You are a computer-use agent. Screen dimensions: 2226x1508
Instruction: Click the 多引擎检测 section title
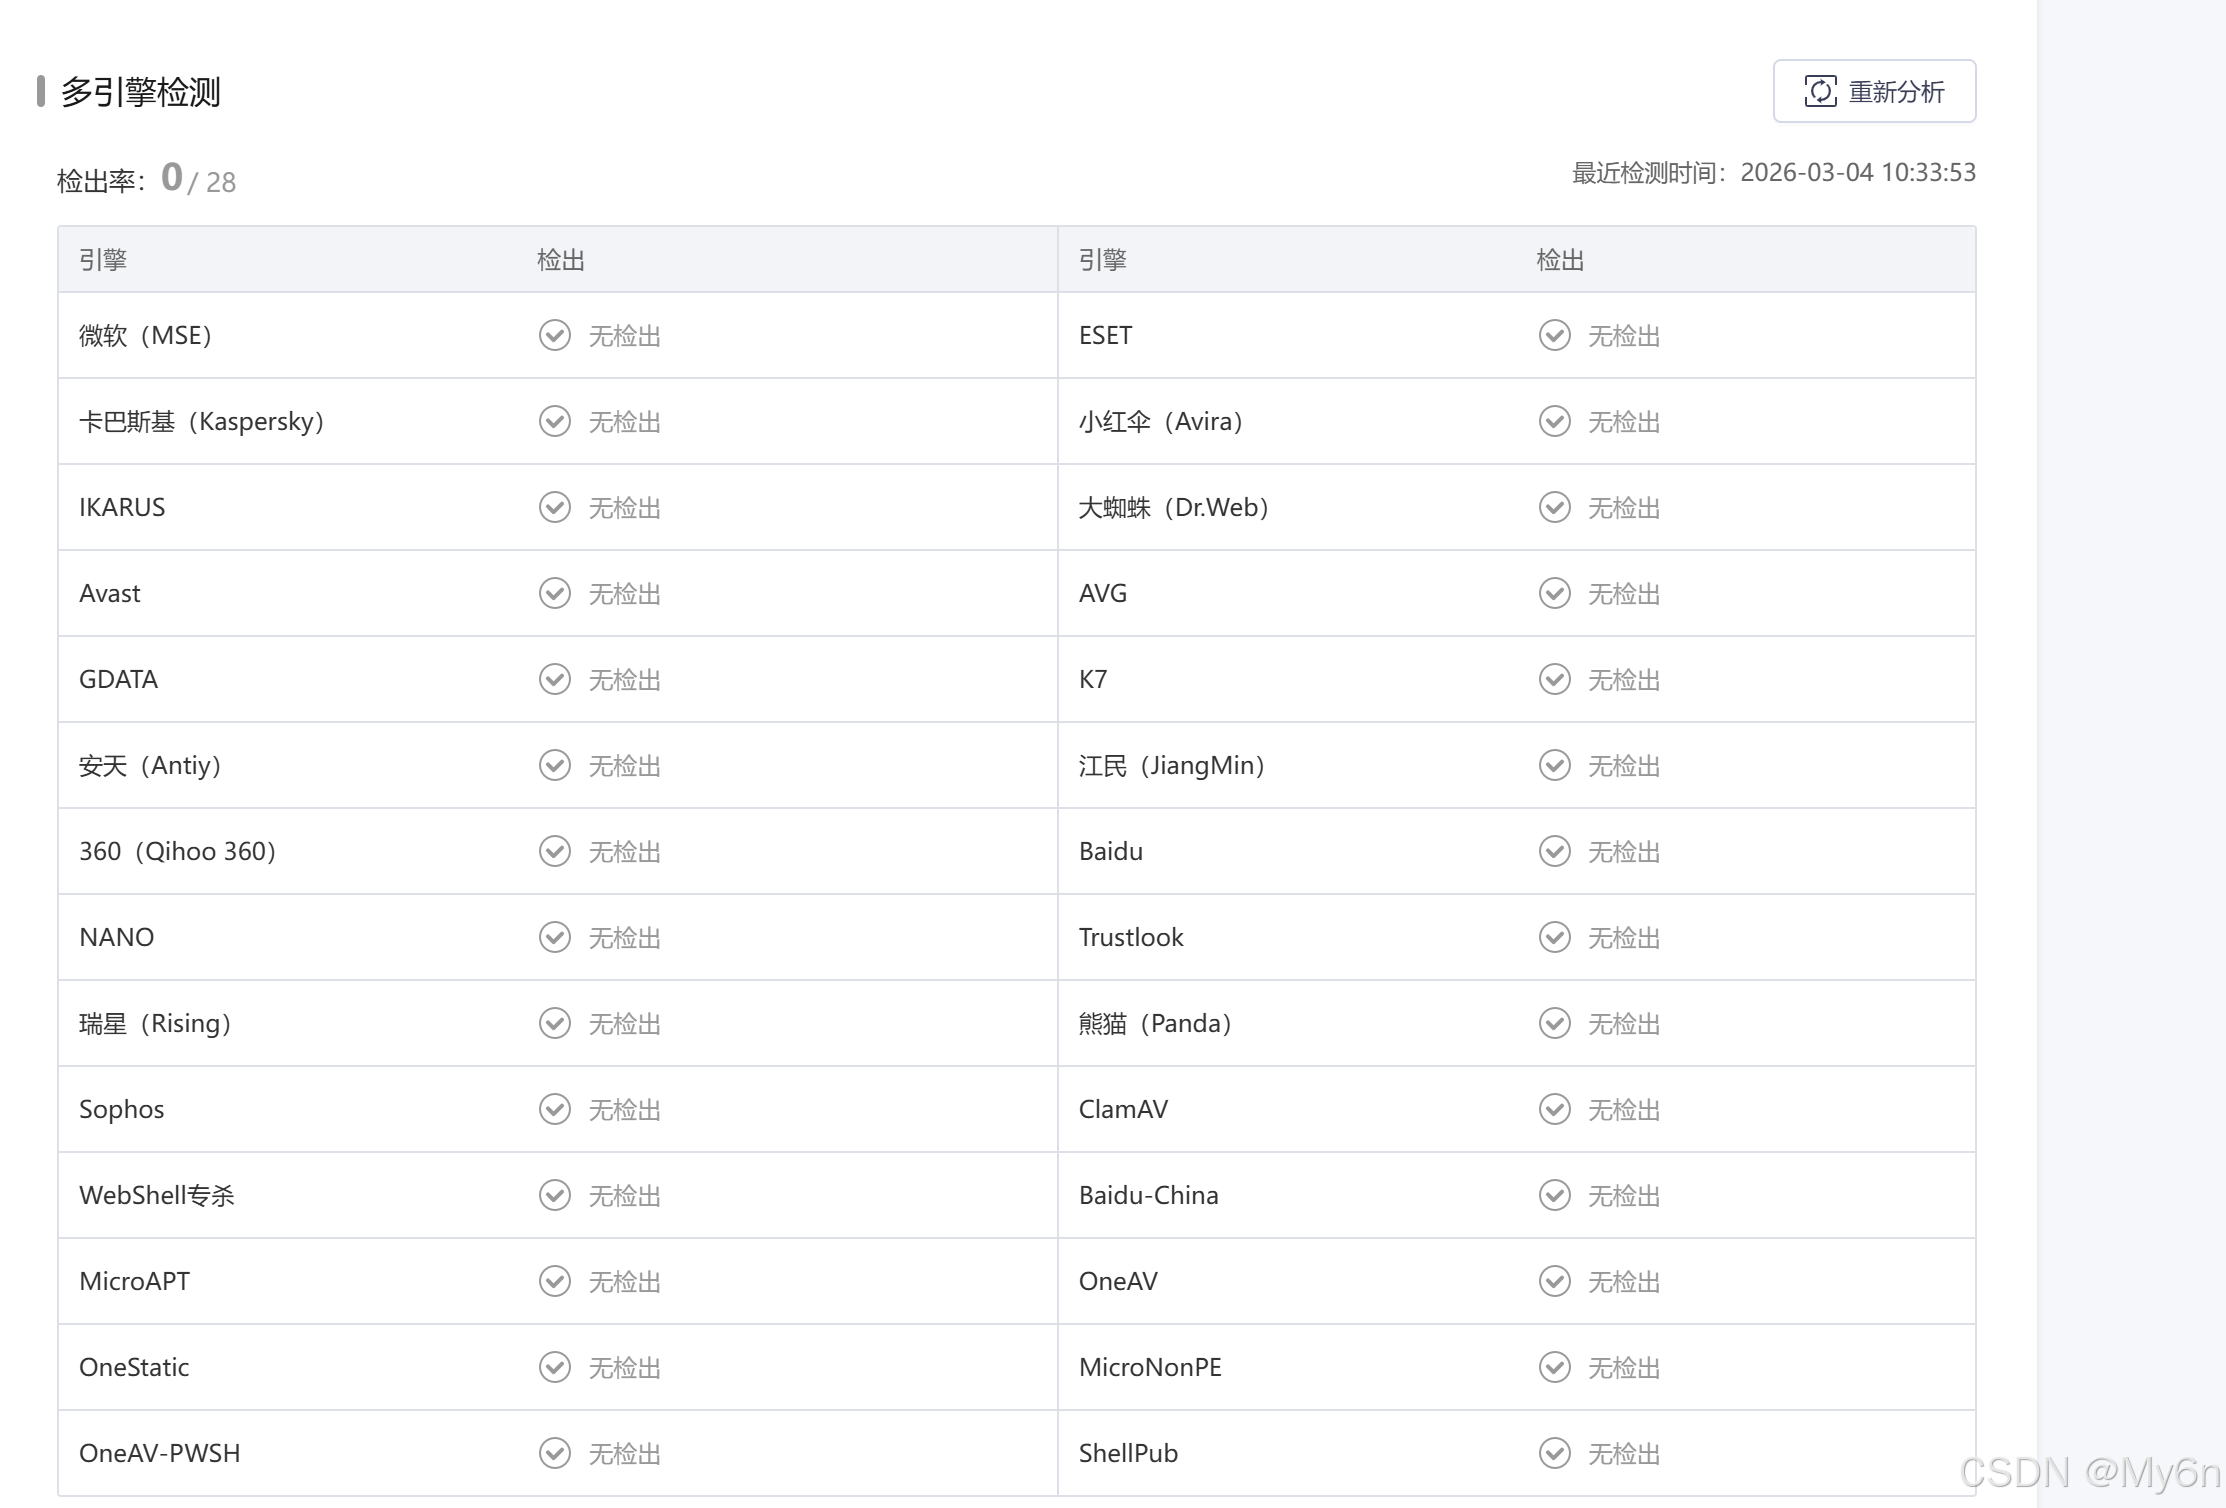[x=141, y=92]
